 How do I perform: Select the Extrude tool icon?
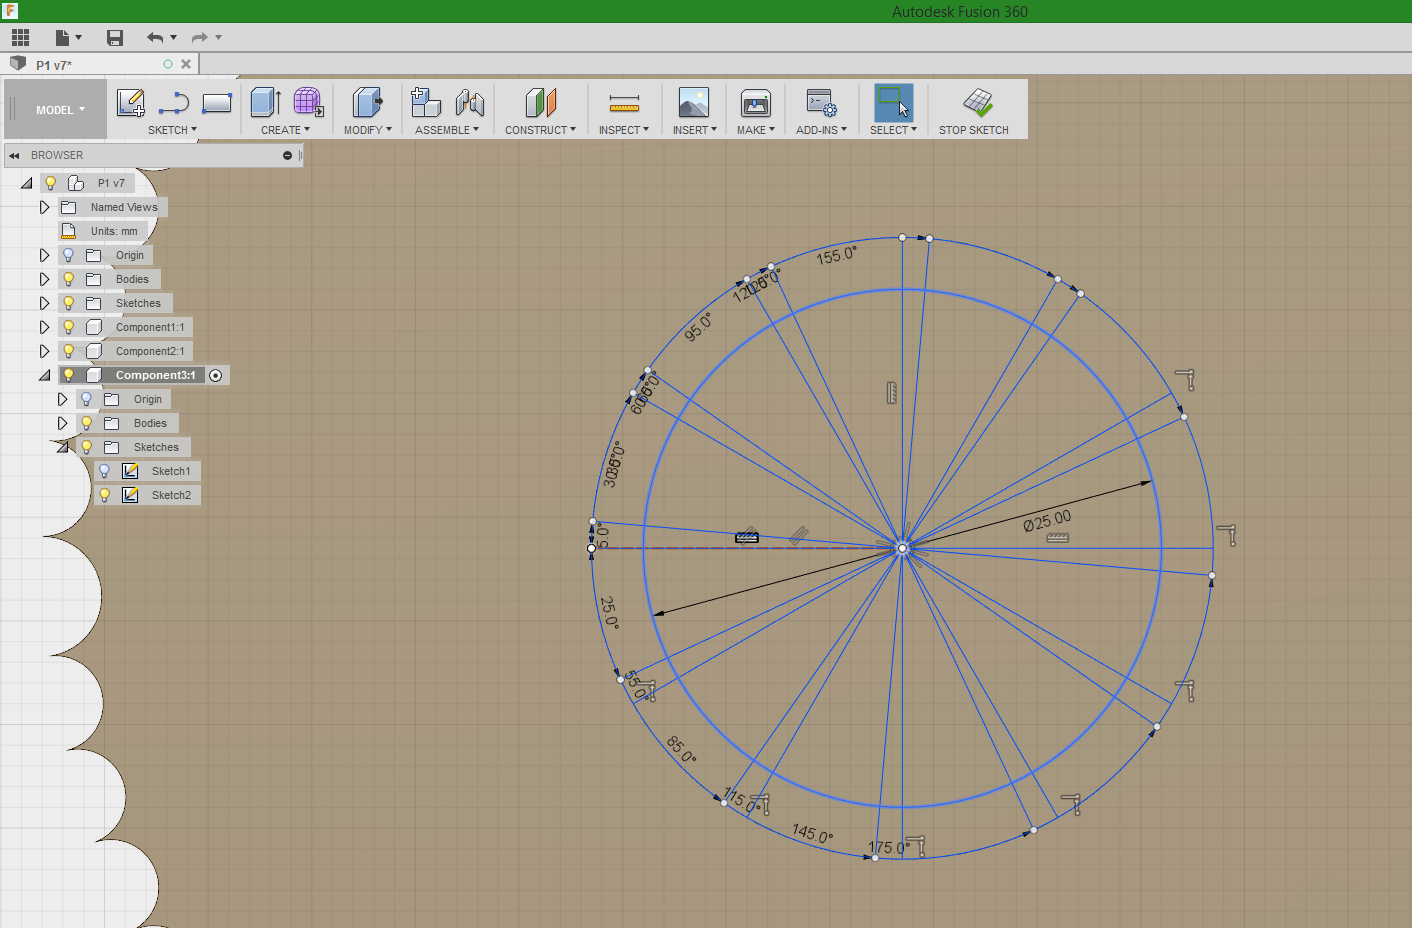pyautogui.click(x=265, y=102)
